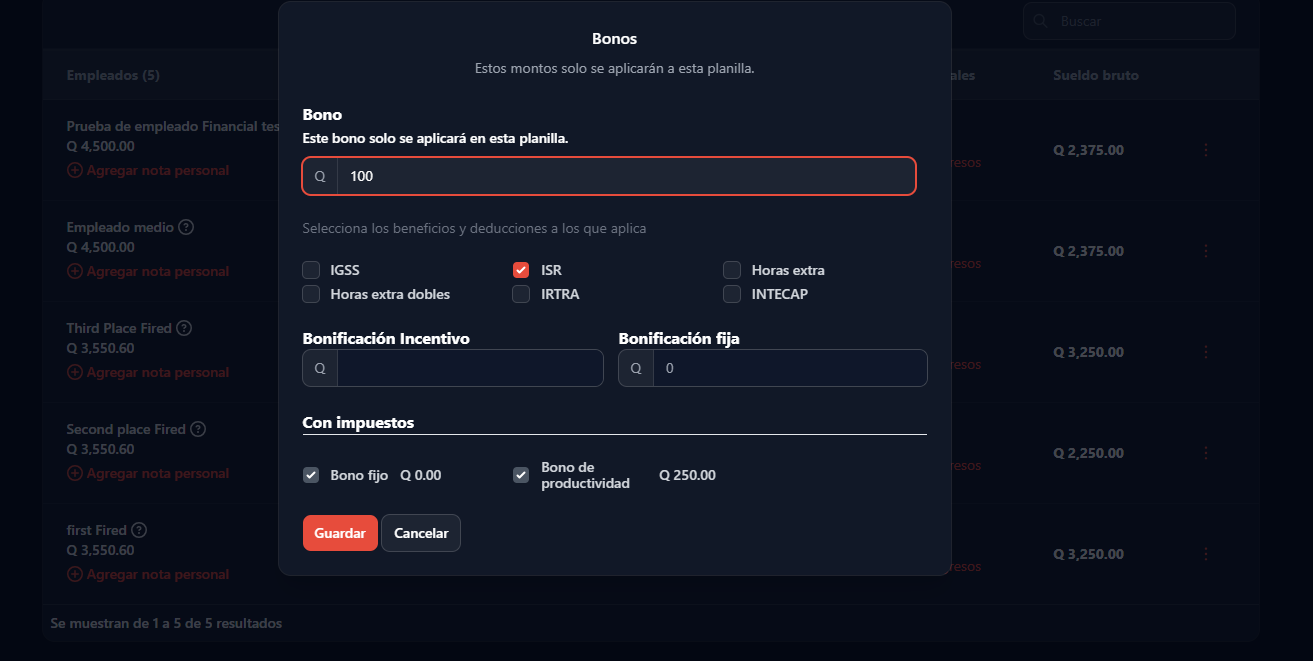Screen dimensions: 1313x661
Task: Open row menu for Second place Fired
Action: click(1205, 453)
